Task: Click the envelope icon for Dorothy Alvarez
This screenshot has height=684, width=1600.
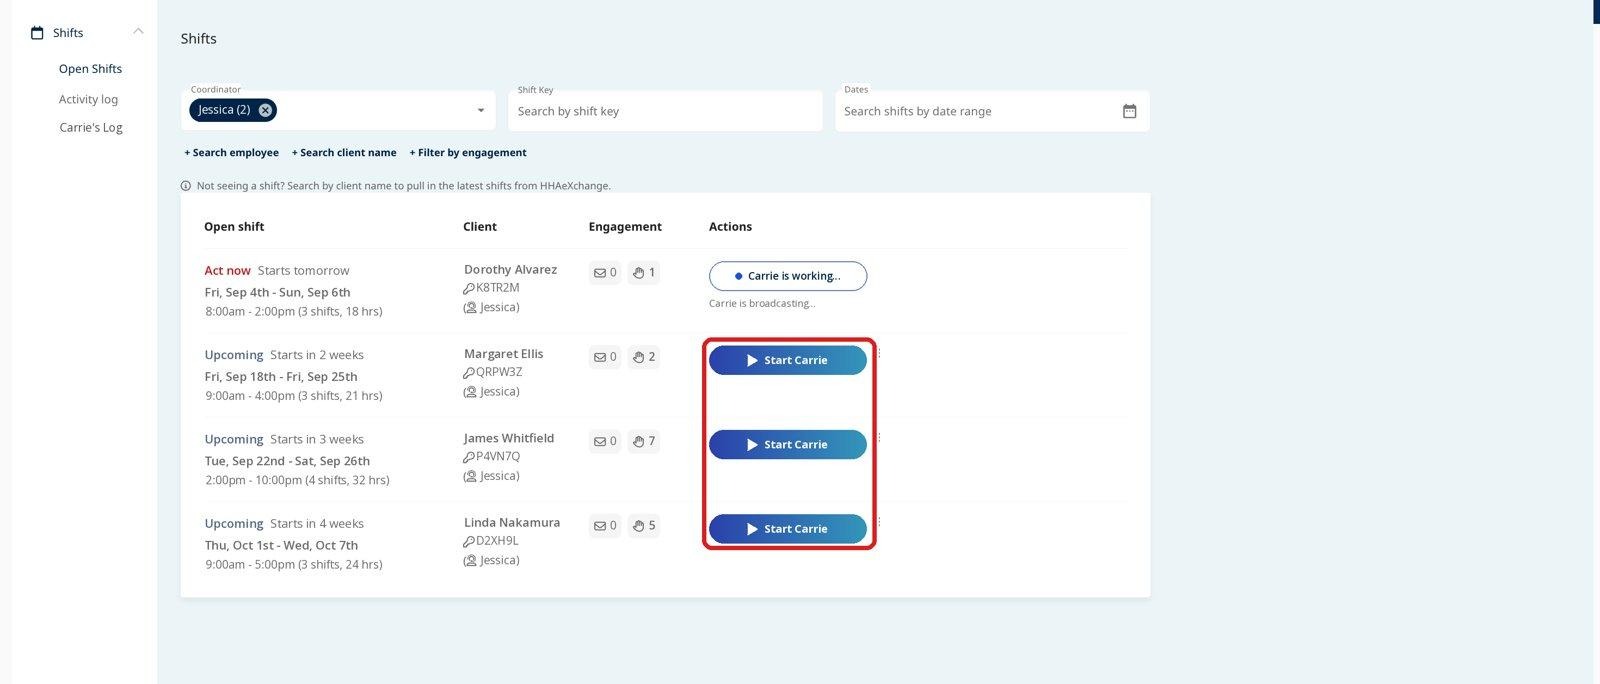Action: [600, 272]
